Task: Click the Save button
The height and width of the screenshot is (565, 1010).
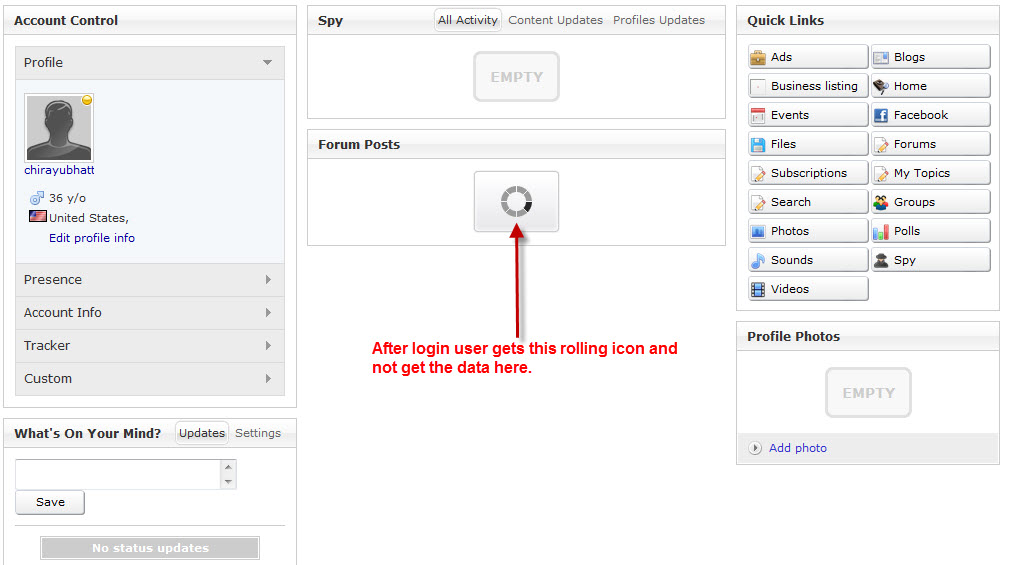Action: [x=50, y=502]
